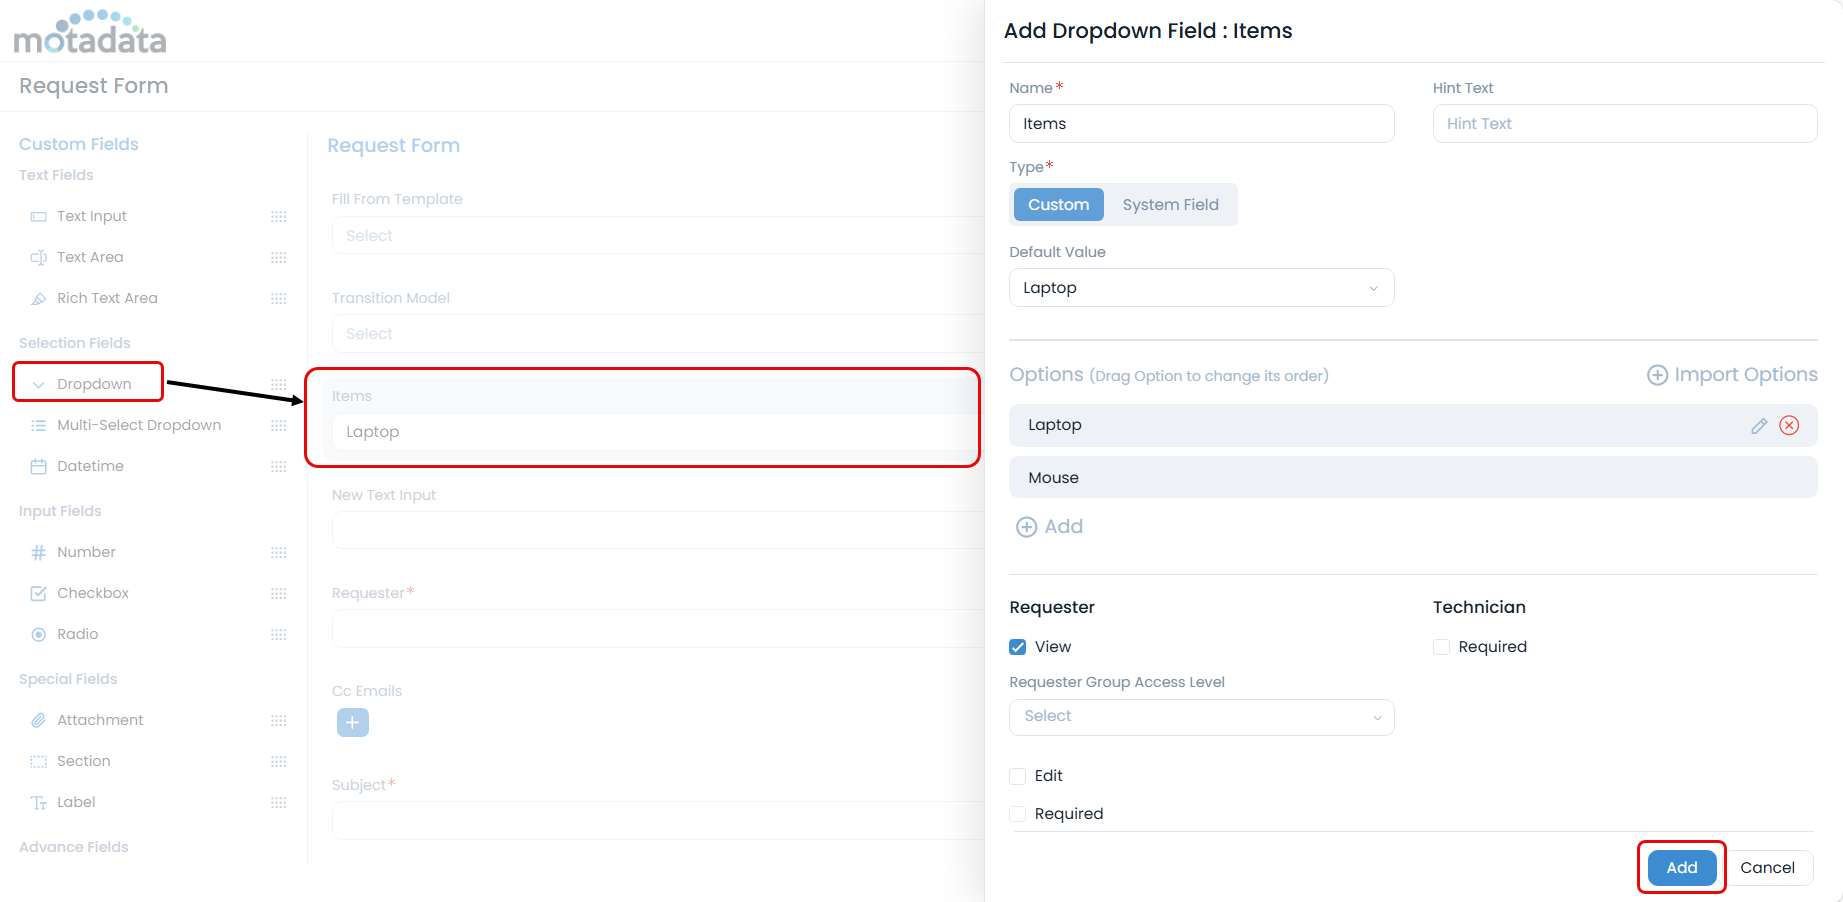Click the plus icon beside Import Options

1657,375
